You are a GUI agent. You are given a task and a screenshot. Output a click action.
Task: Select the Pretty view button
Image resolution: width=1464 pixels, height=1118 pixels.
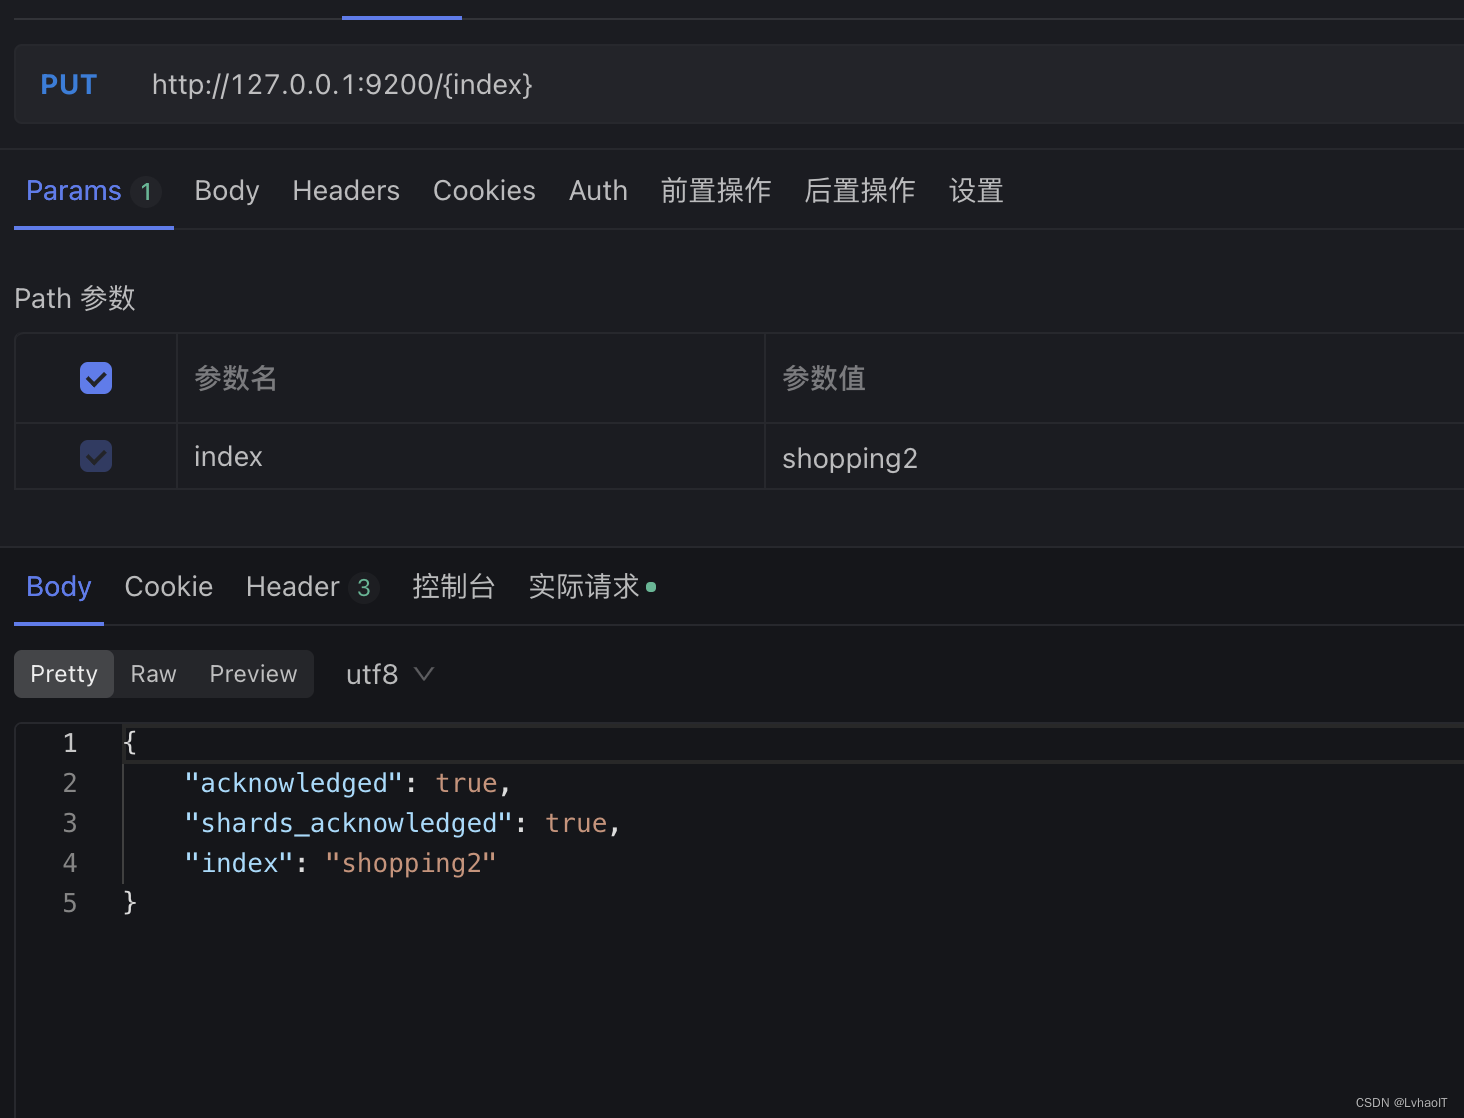(x=64, y=674)
